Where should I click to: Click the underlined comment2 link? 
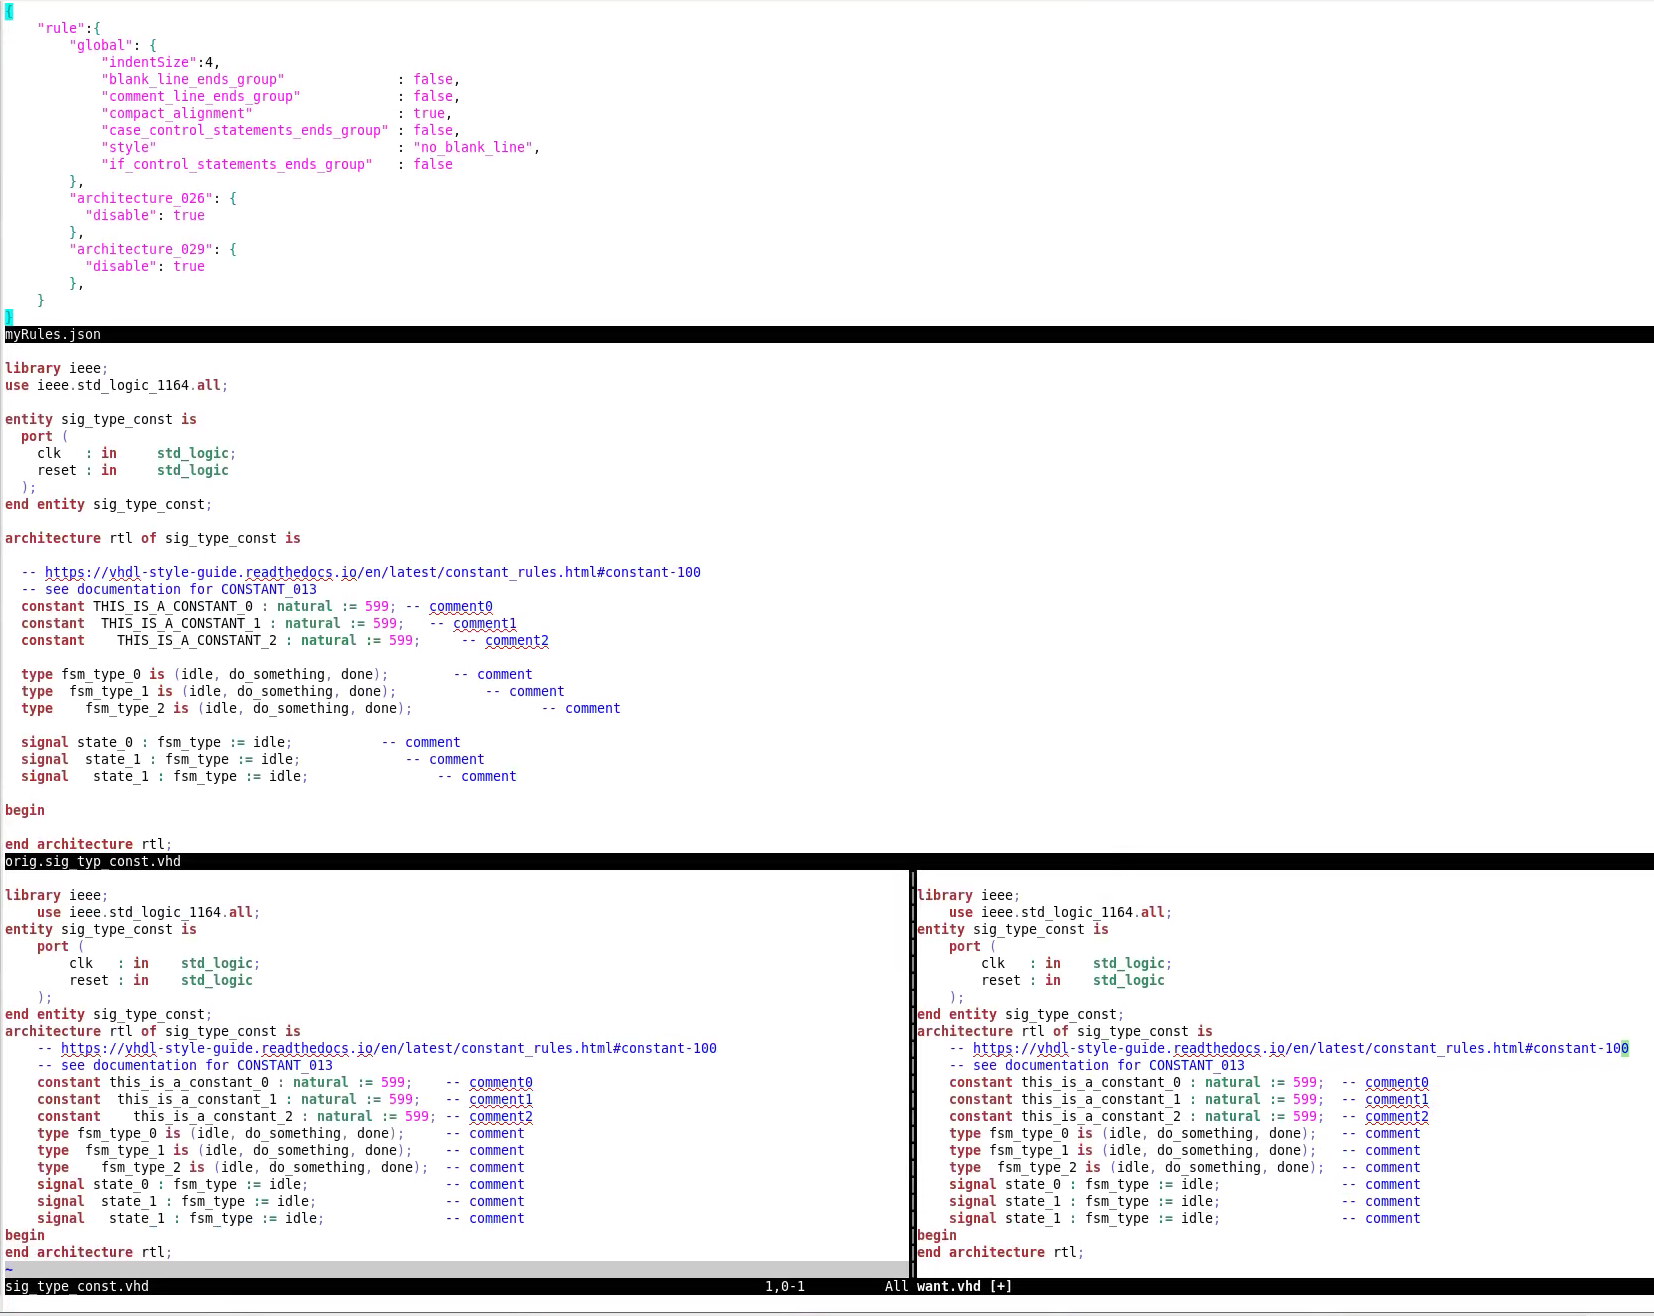click(516, 641)
